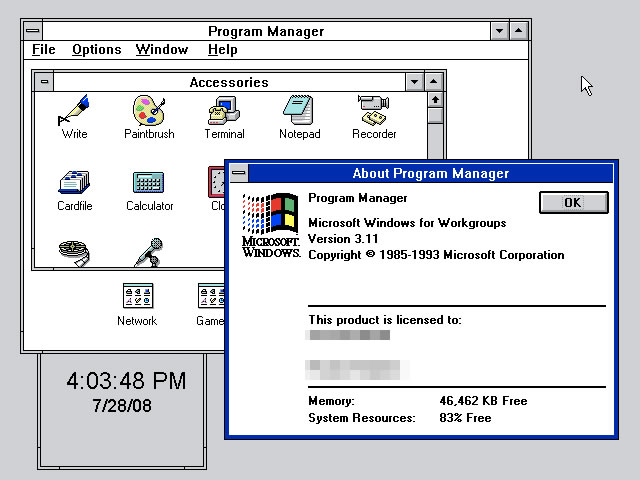Click the Accessories scrollbar up arrow
Viewport: 640px width, 480px height.
435,100
